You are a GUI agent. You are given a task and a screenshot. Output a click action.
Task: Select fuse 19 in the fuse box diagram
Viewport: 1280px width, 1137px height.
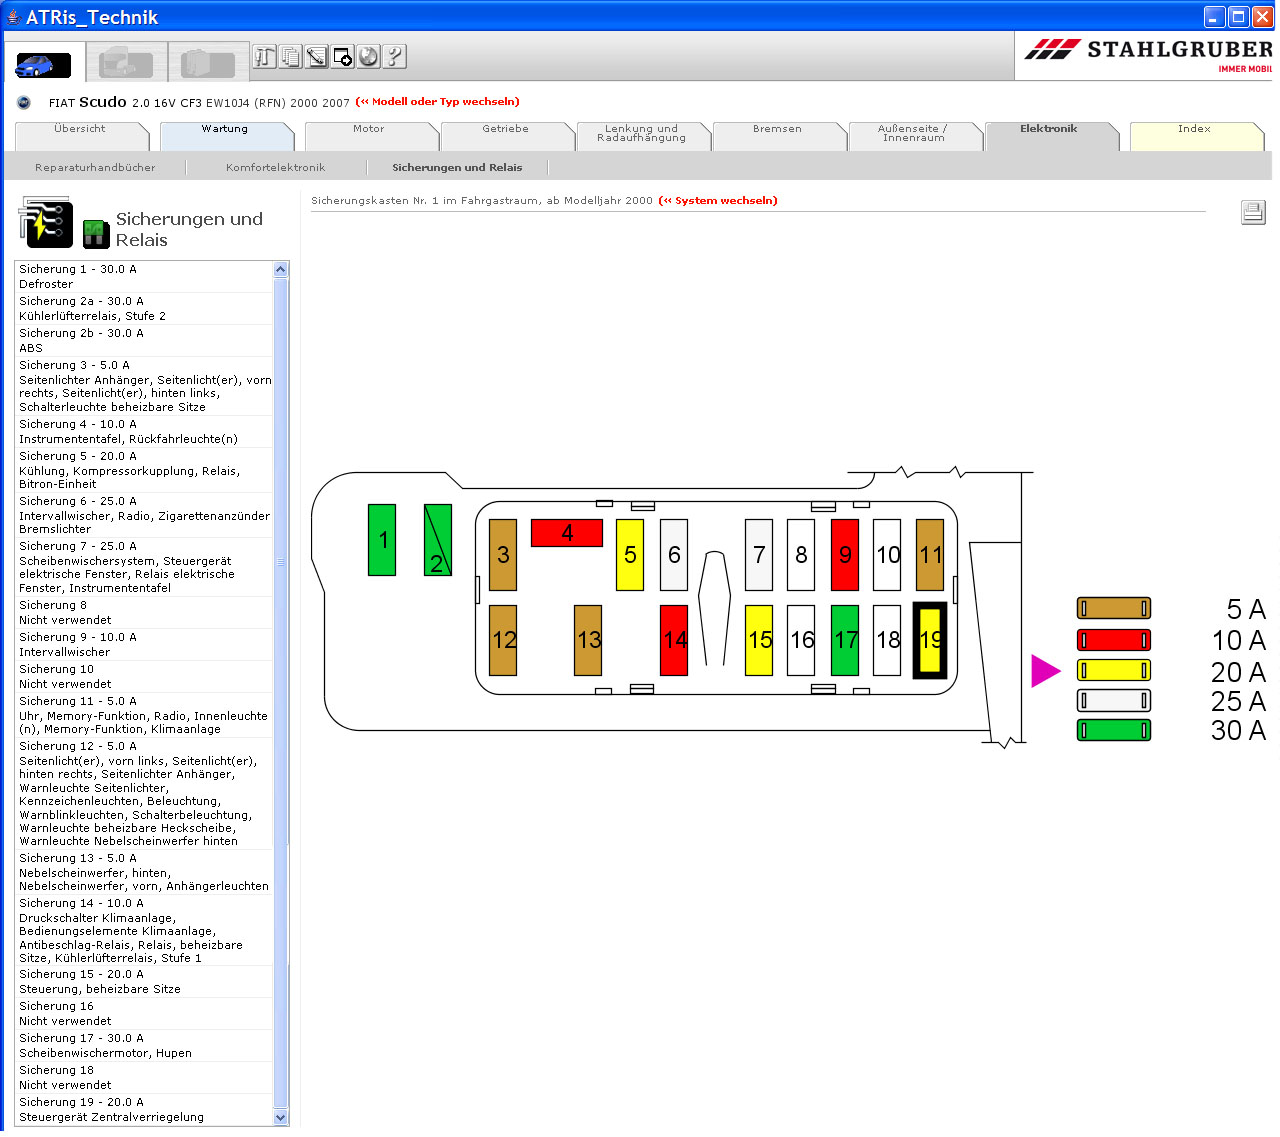point(930,640)
